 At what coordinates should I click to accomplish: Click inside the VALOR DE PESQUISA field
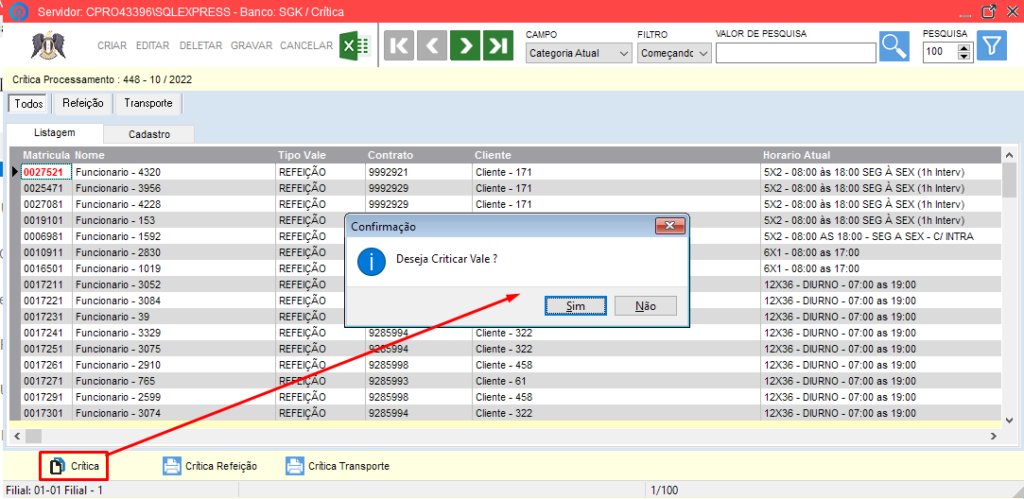point(795,53)
